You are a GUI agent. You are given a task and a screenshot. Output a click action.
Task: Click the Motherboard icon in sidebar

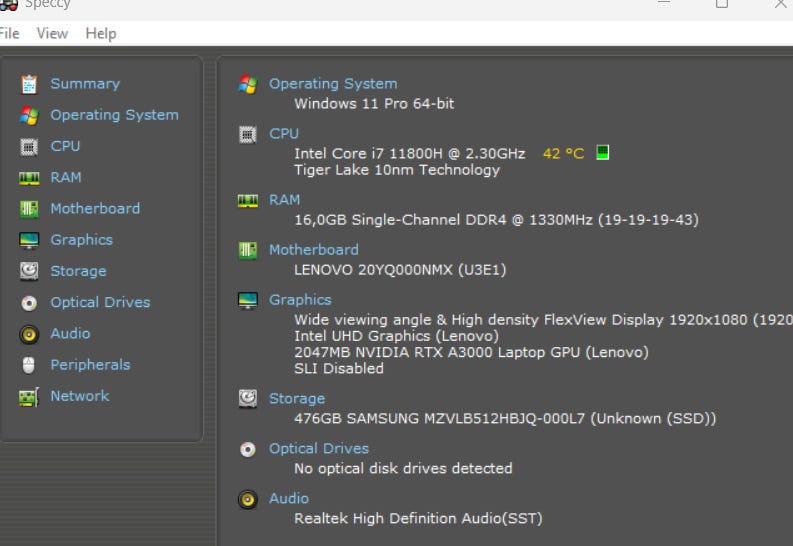point(29,209)
